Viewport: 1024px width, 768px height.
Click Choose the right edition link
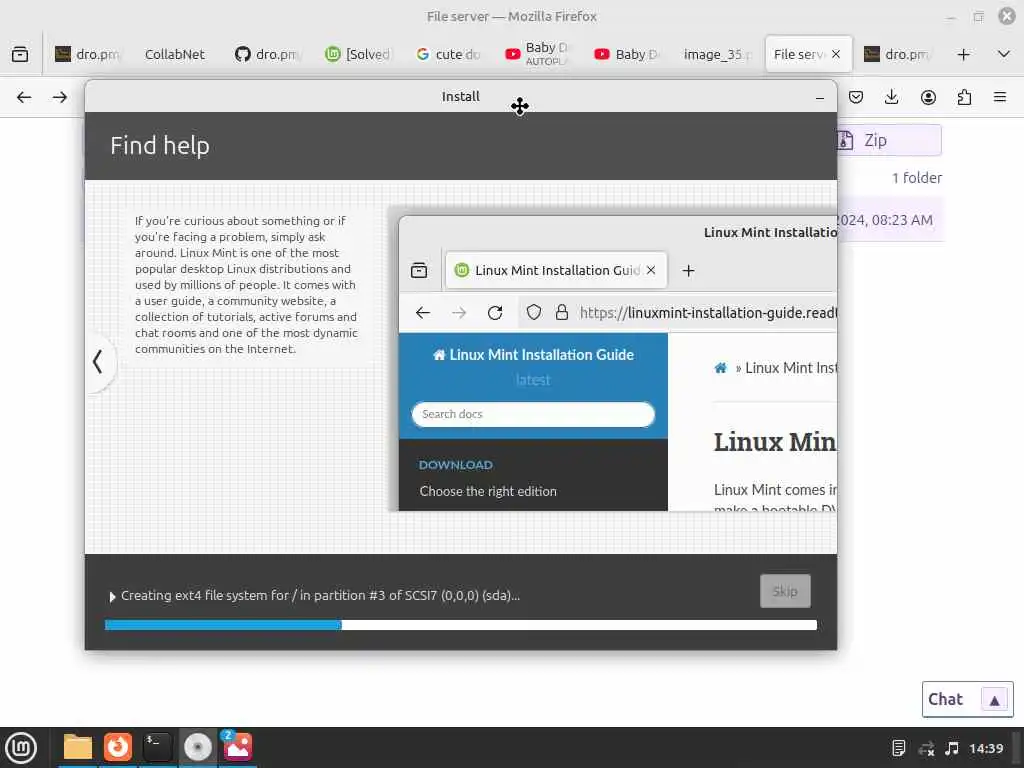click(488, 491)
